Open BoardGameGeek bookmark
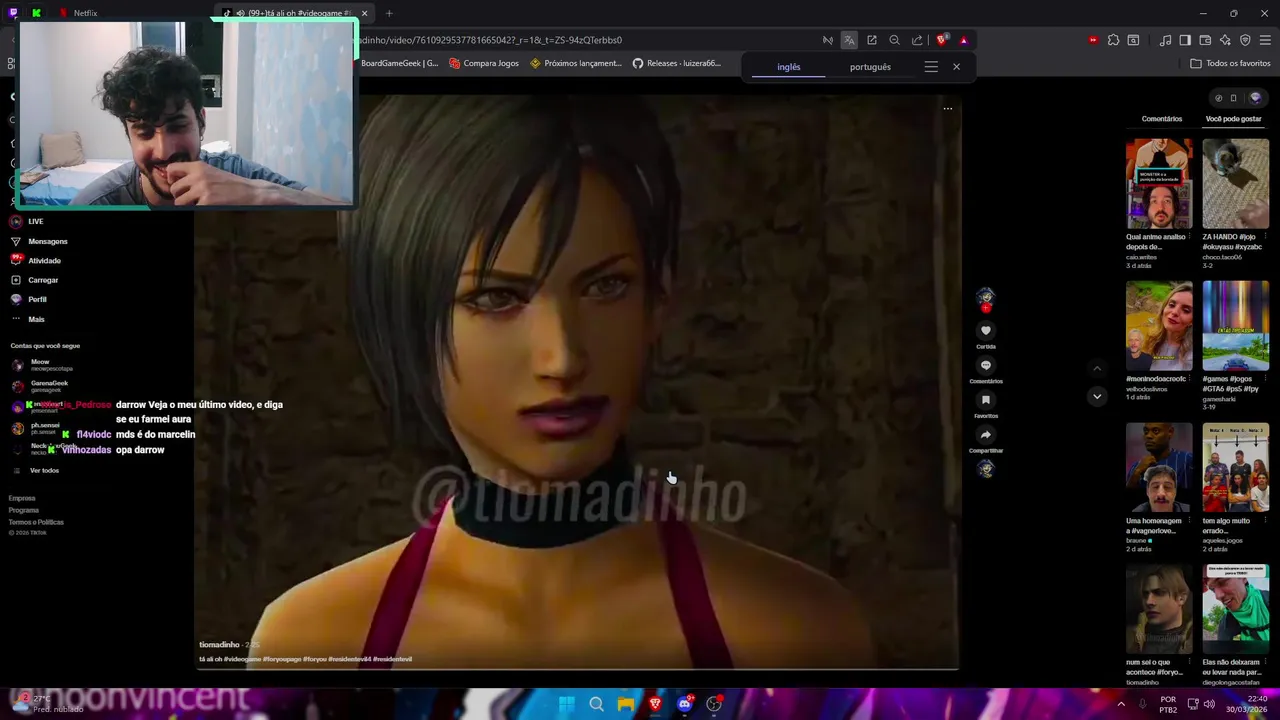Viewport: 1280px width, 720px height. click(399, 63)
